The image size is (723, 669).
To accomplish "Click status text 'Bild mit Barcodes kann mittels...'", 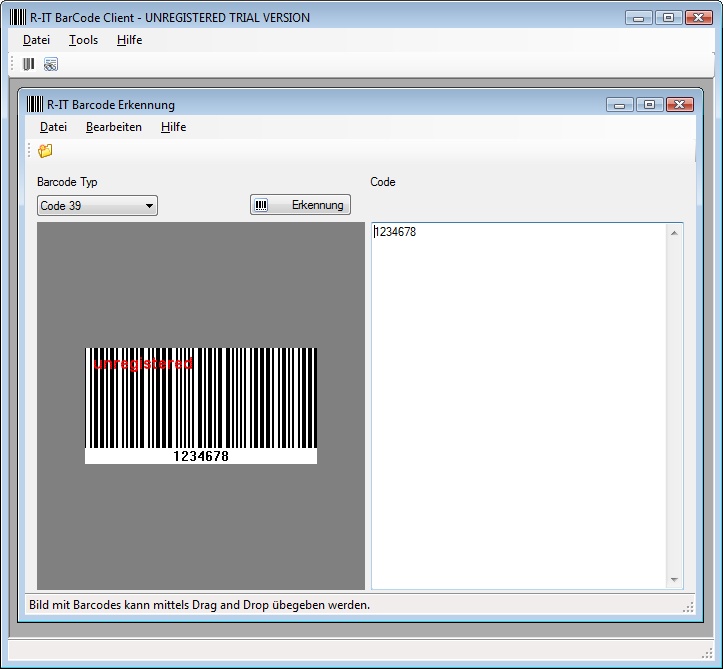I will (200, 605).
